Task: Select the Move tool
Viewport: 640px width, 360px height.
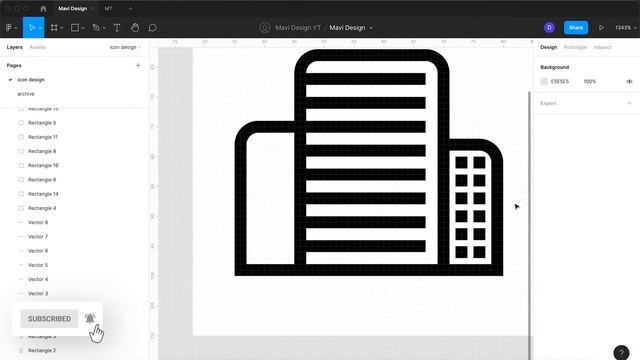Action: 32,28
